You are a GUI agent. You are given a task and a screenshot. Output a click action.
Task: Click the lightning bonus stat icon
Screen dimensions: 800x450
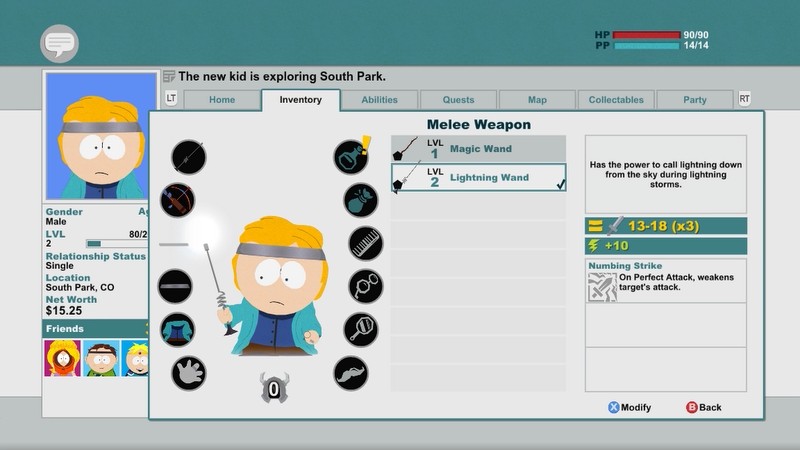[593, 245]
